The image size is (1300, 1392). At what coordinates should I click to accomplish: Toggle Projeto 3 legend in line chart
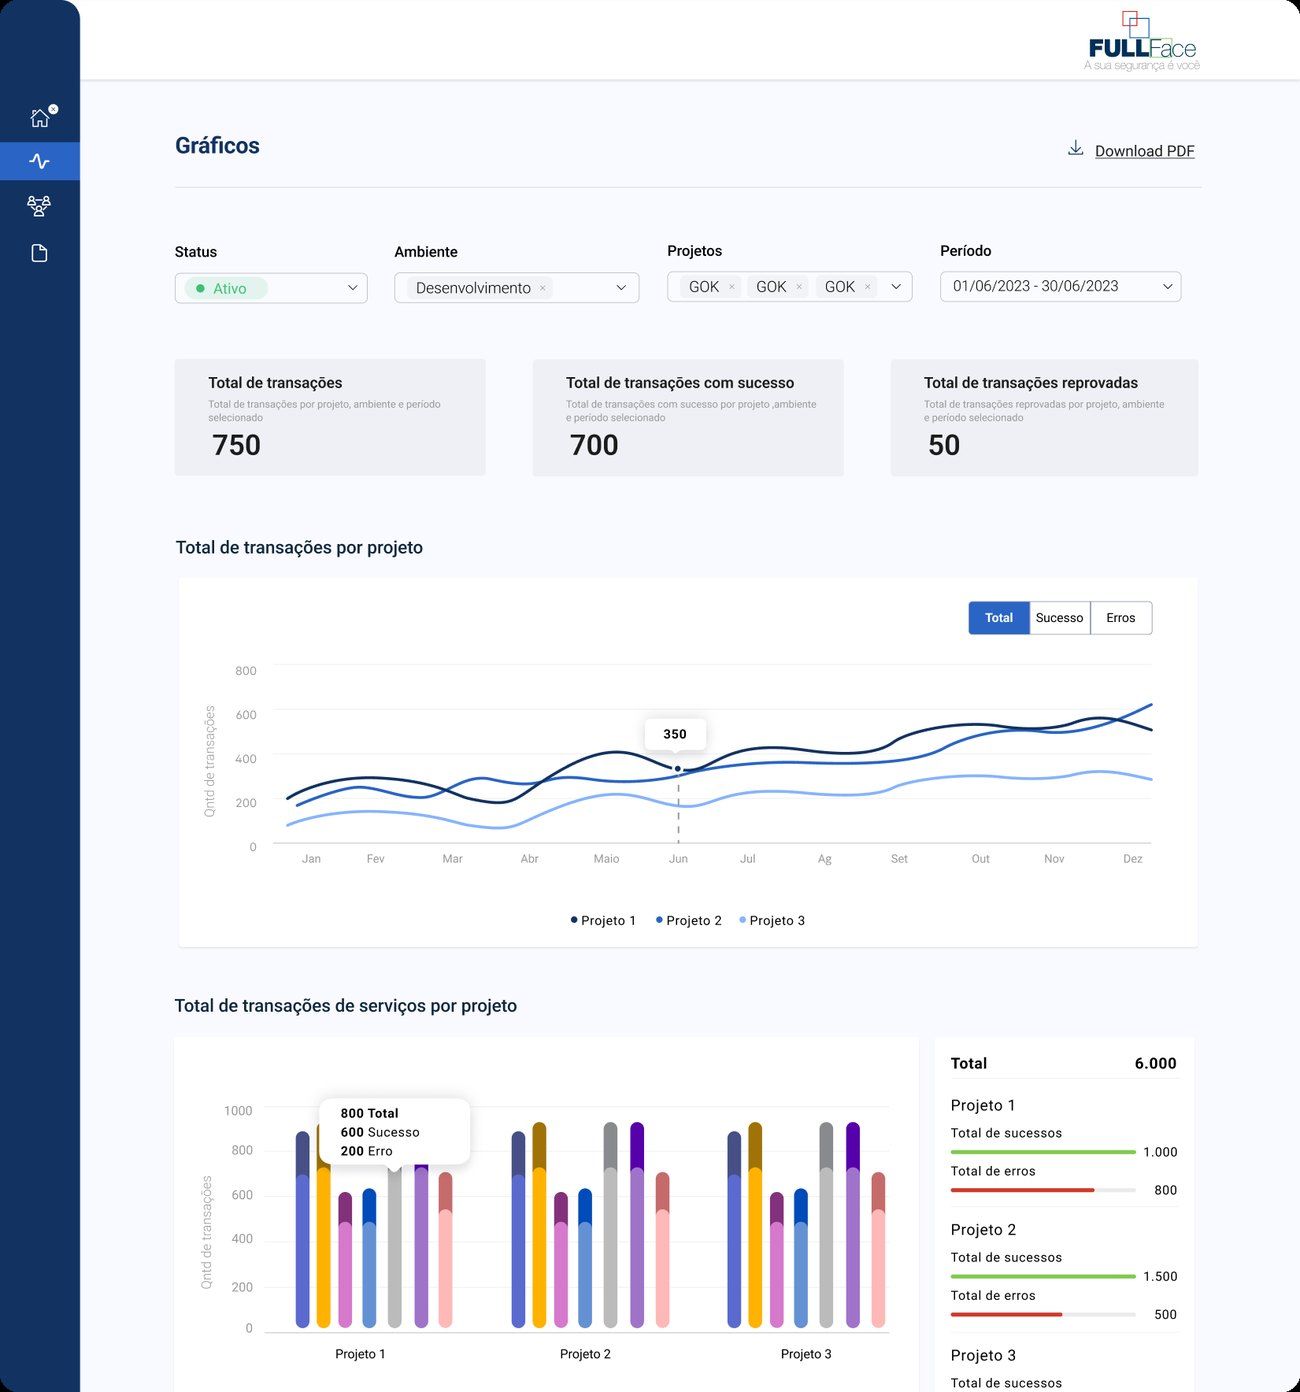tap(772, 920)
